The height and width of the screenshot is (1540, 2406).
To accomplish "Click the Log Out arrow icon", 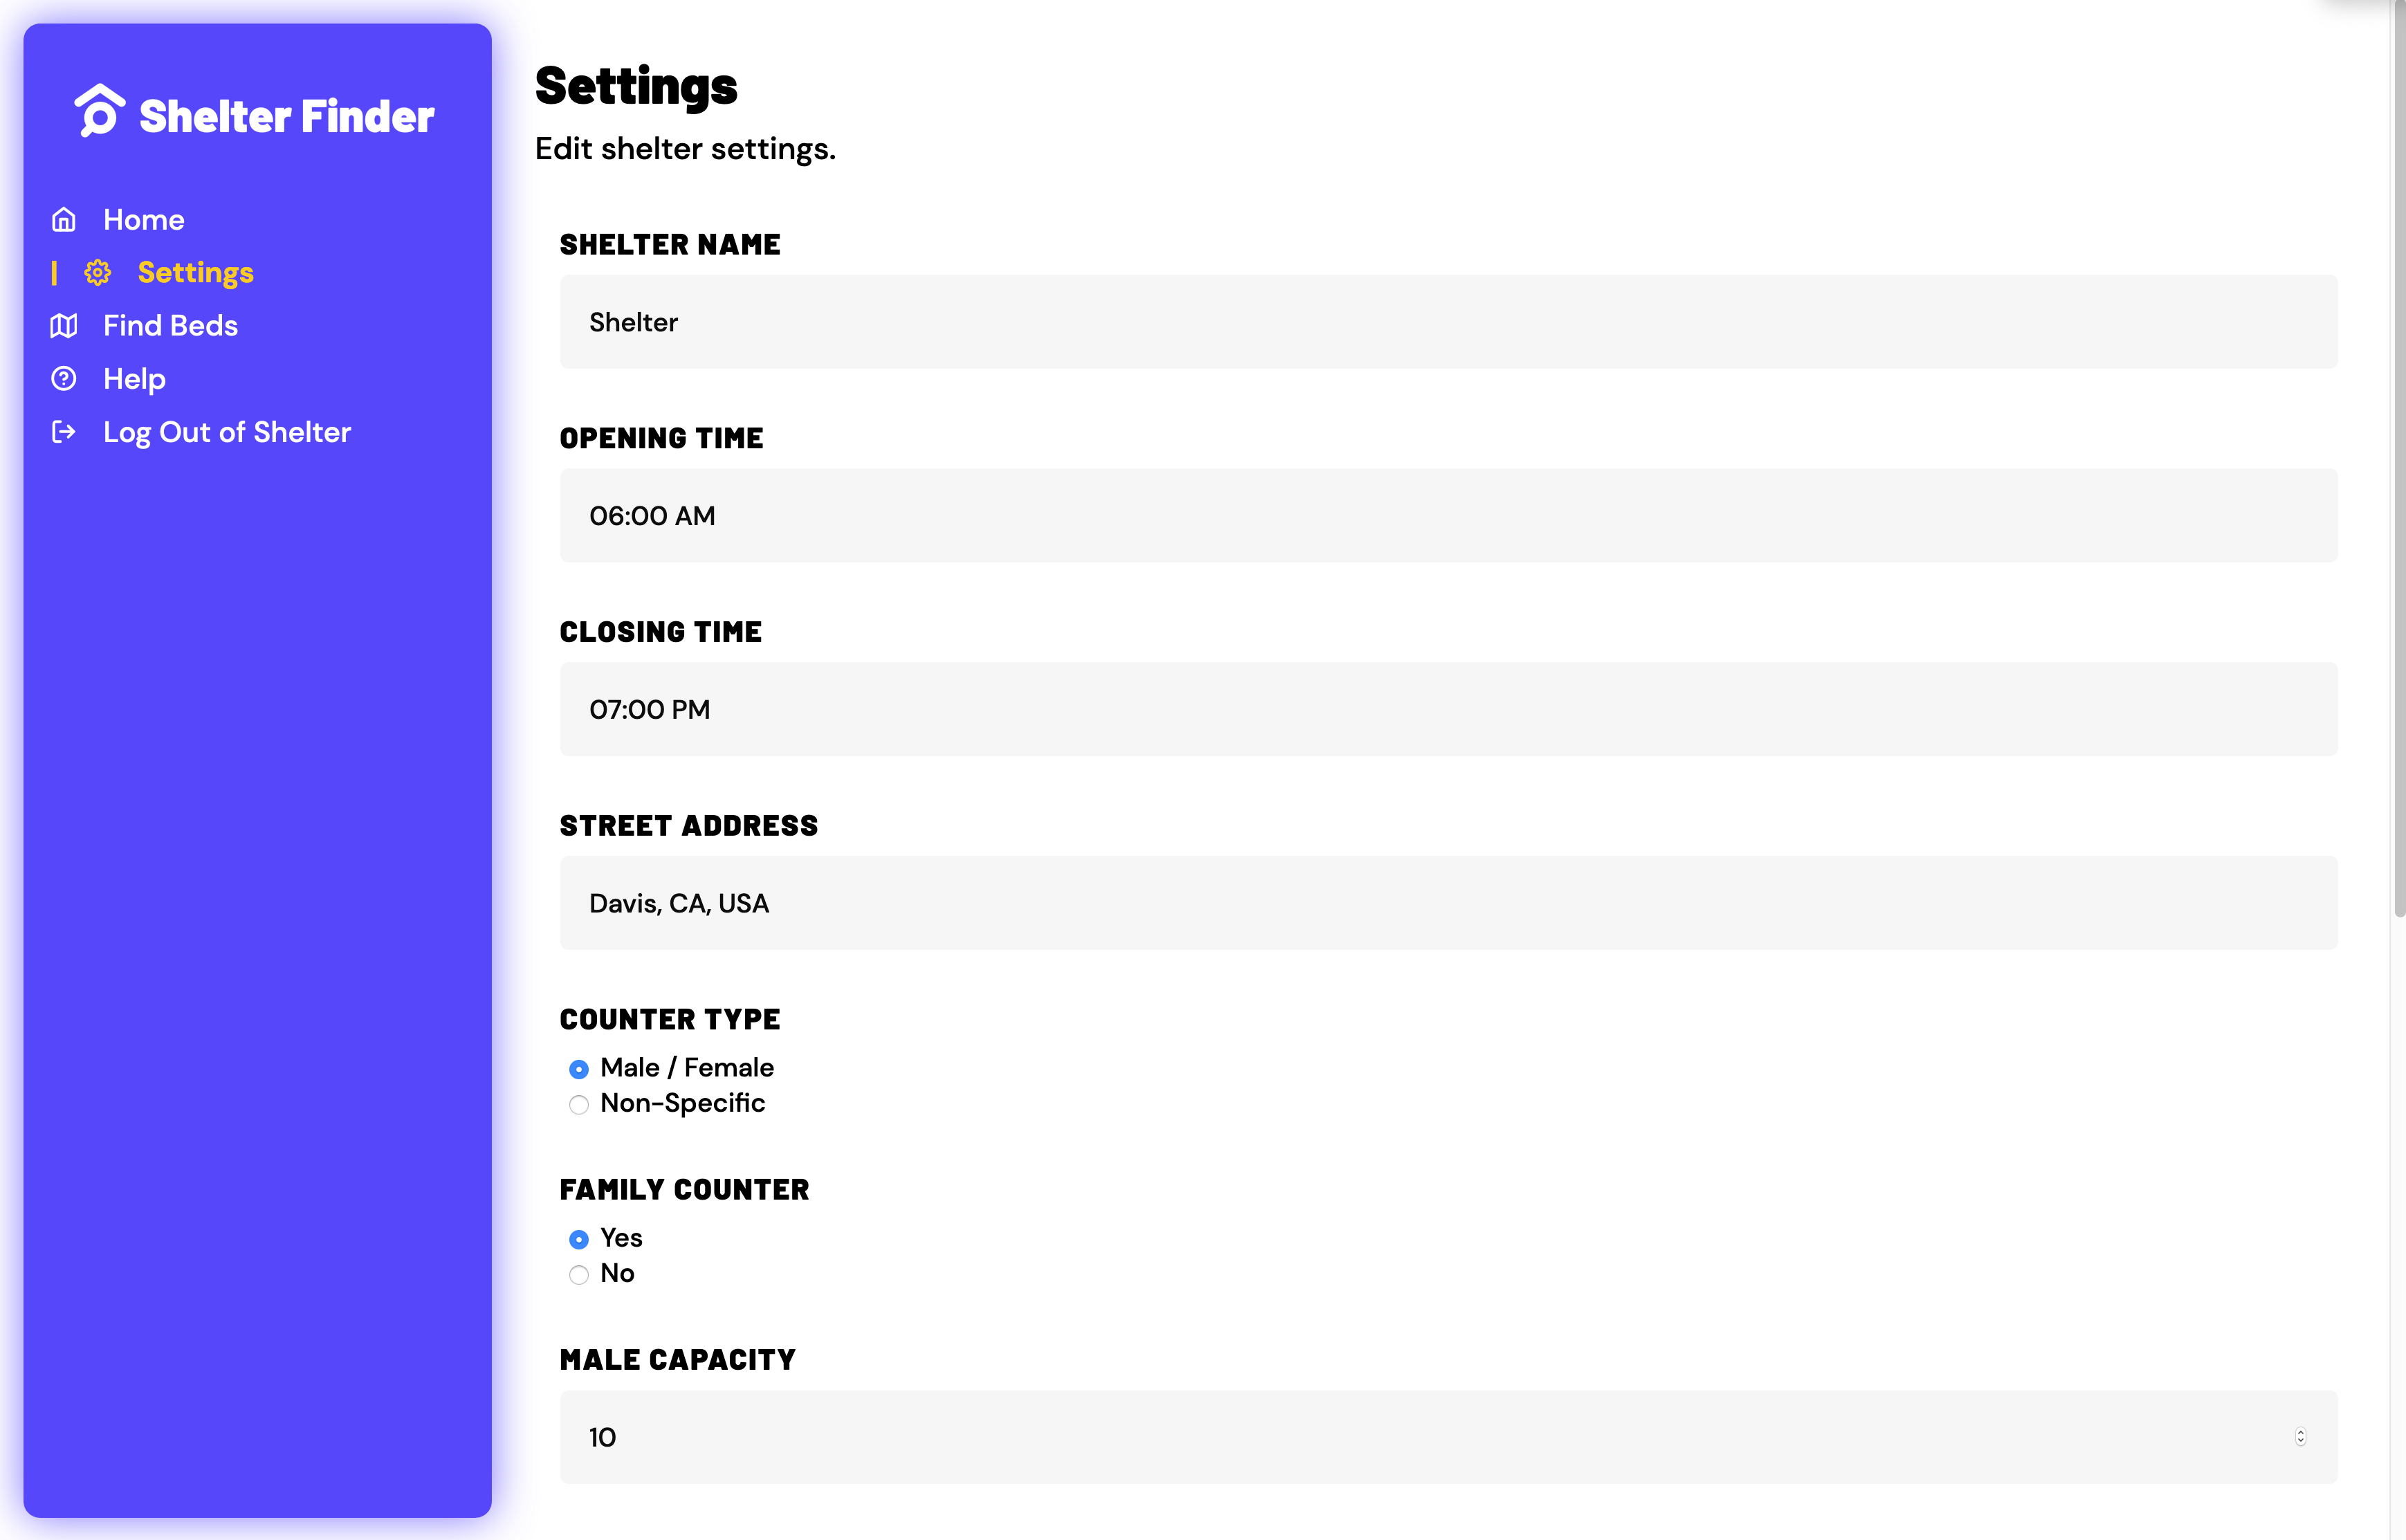I will [x=64, y=431].
